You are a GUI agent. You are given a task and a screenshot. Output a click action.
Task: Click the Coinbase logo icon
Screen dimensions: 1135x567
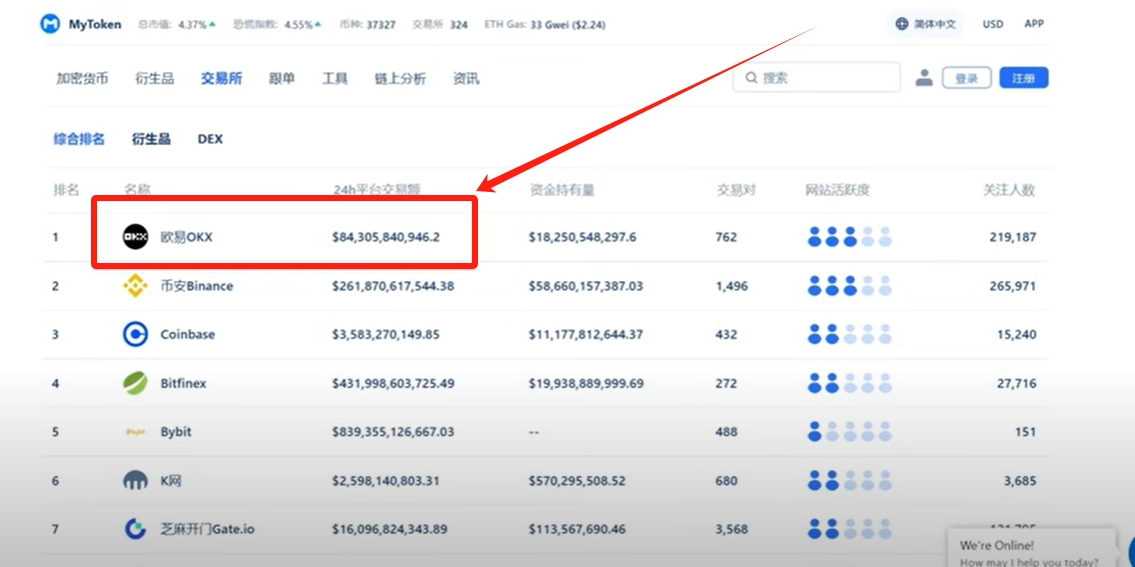point(135,335)
